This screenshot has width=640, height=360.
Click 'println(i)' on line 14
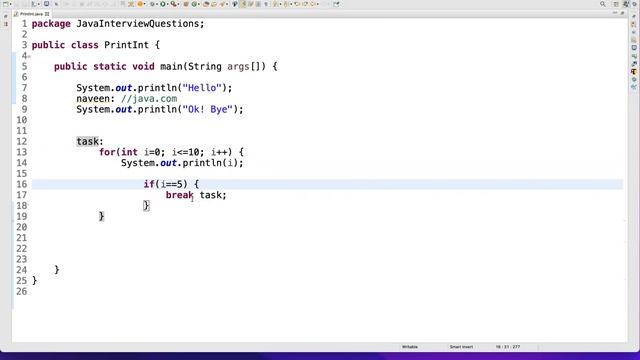click(210, 163)
